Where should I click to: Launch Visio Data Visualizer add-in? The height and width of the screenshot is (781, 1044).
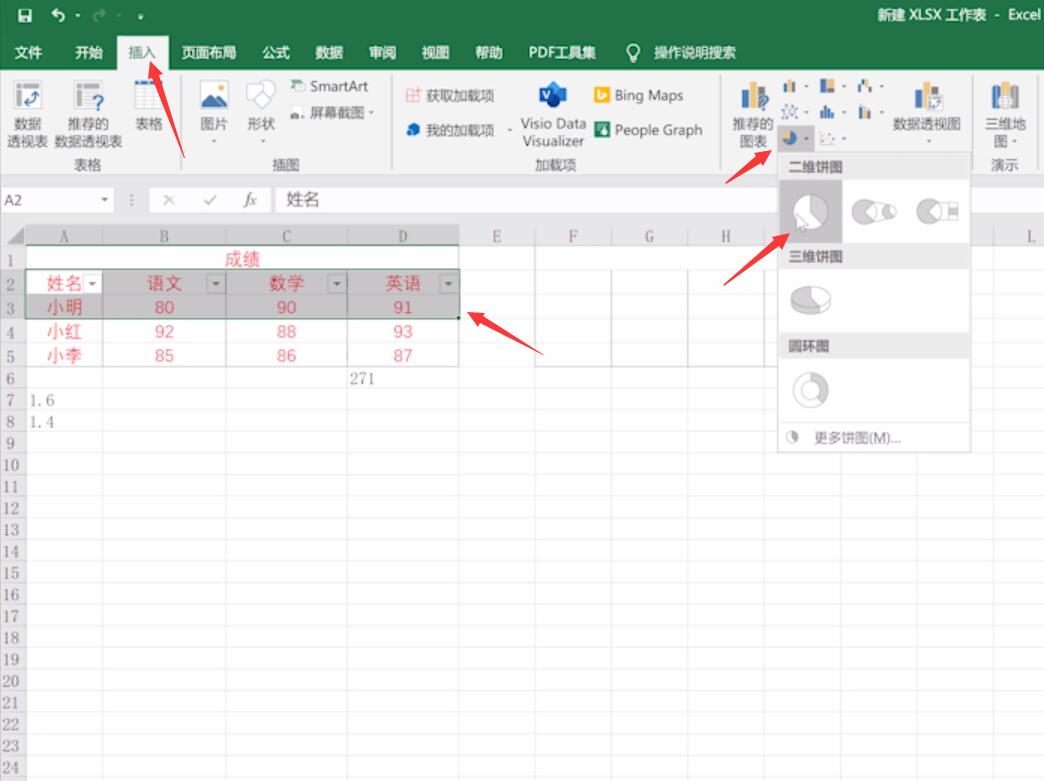coord(553,113)
